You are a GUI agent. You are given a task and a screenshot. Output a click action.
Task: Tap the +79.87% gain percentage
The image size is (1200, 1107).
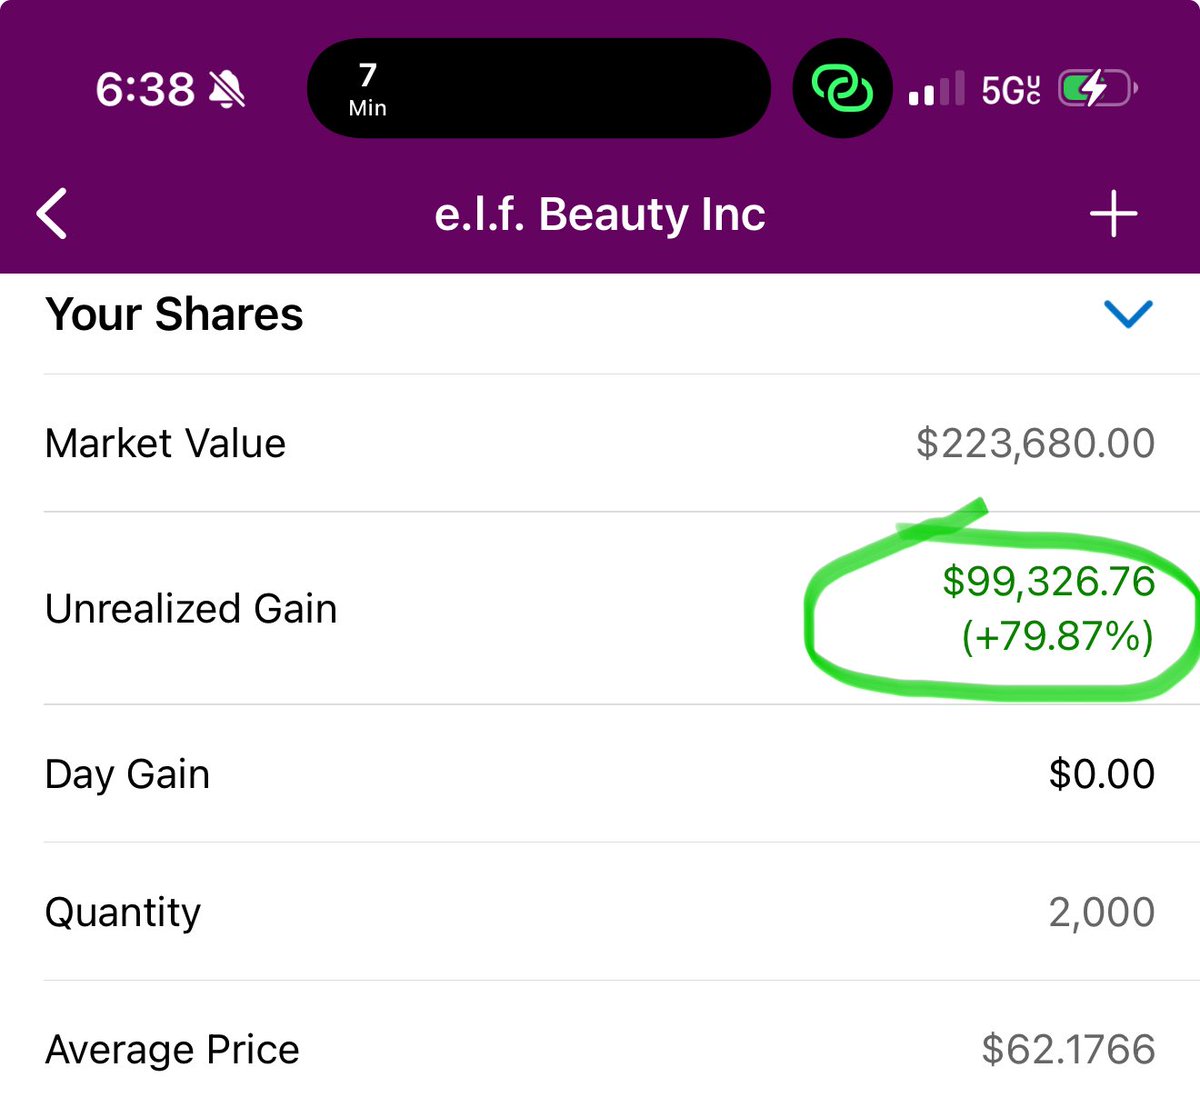tap(1057, 636)
